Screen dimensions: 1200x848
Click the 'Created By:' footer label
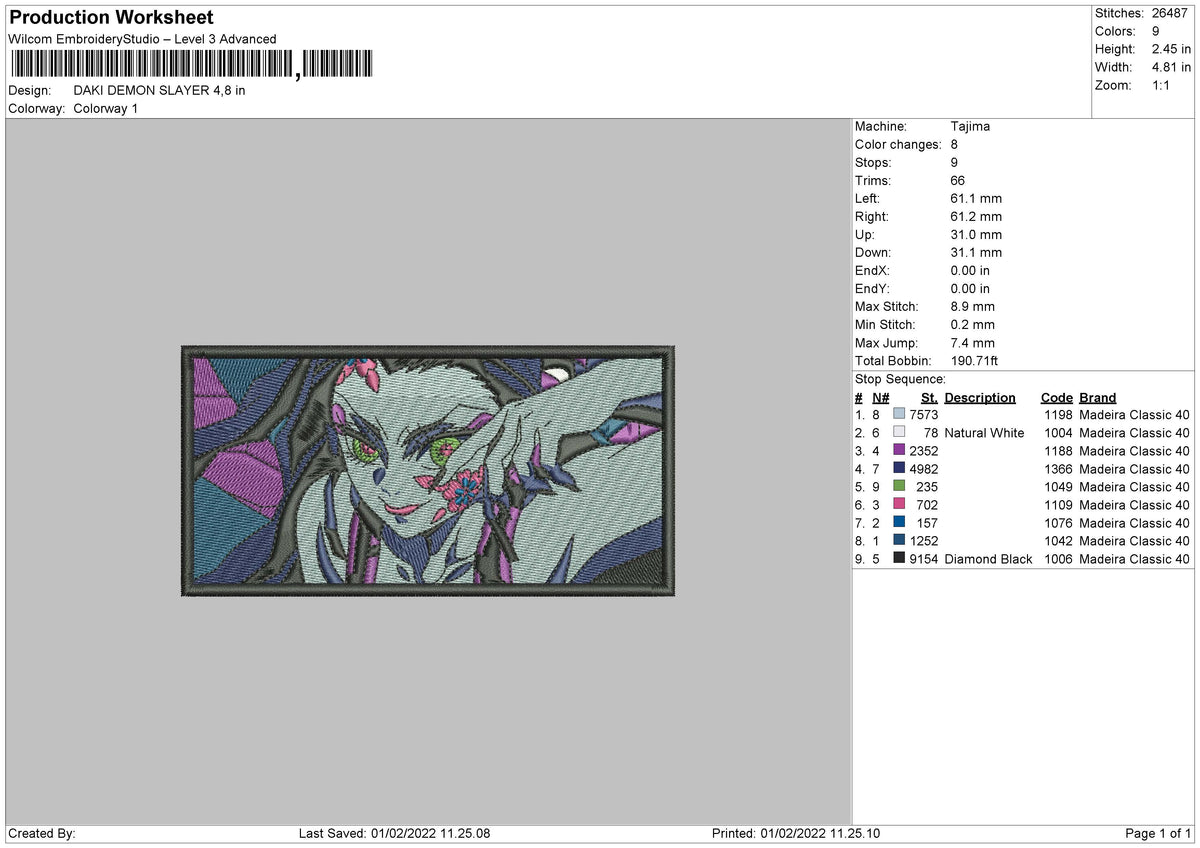41,833
